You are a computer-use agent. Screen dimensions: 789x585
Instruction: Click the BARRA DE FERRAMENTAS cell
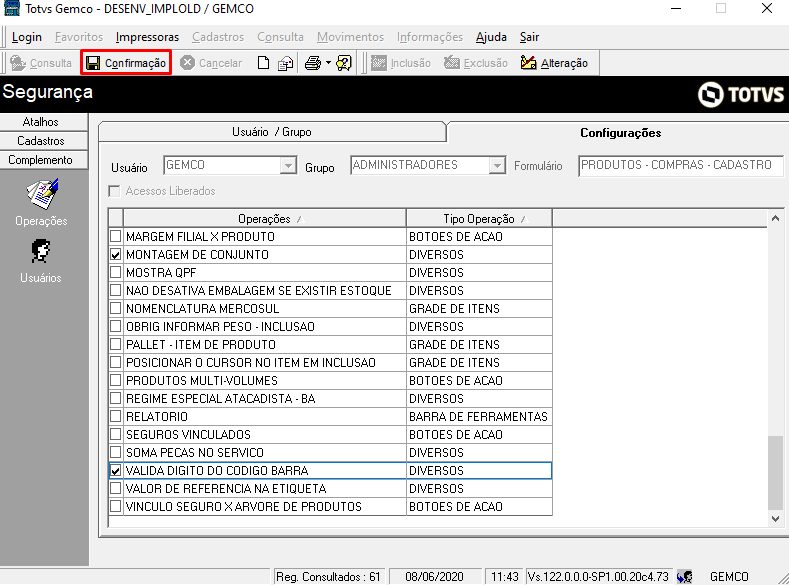click(x=479, y=416)
